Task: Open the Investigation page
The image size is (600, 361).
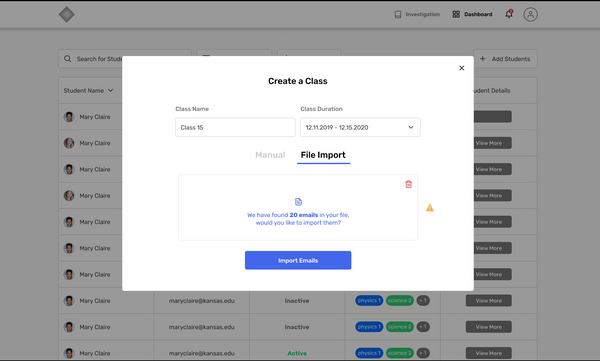Action: 417,15
